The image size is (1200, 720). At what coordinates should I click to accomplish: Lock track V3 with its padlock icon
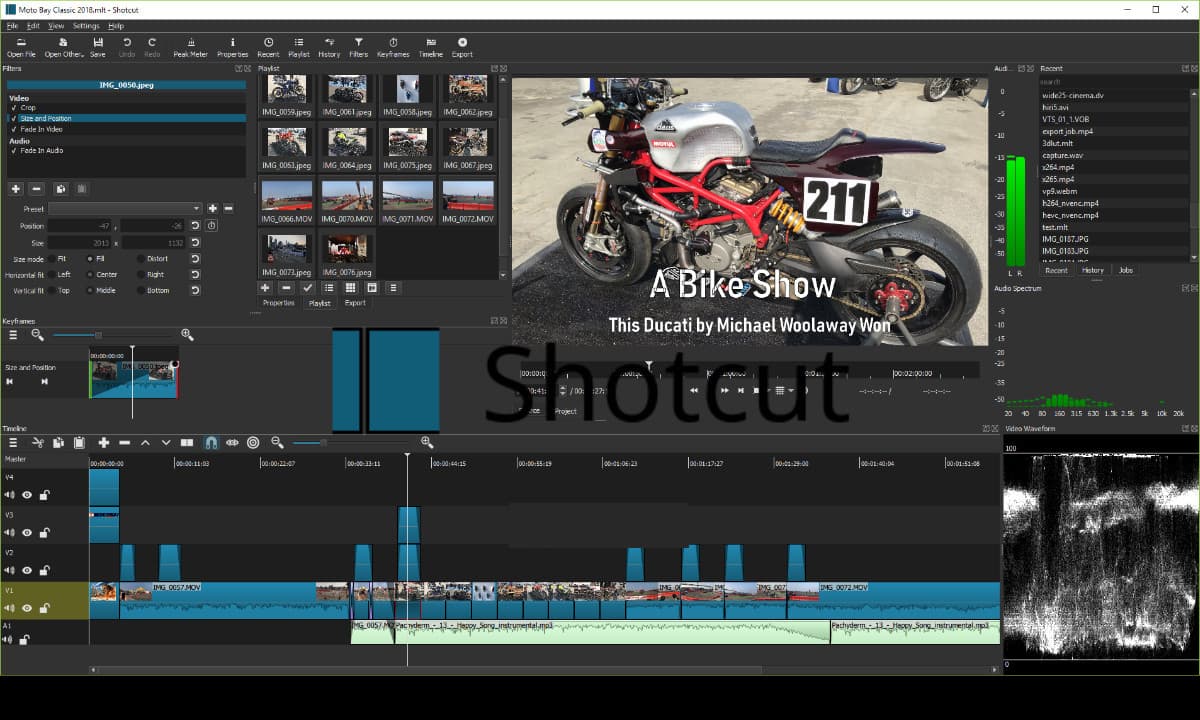(45, 532)
